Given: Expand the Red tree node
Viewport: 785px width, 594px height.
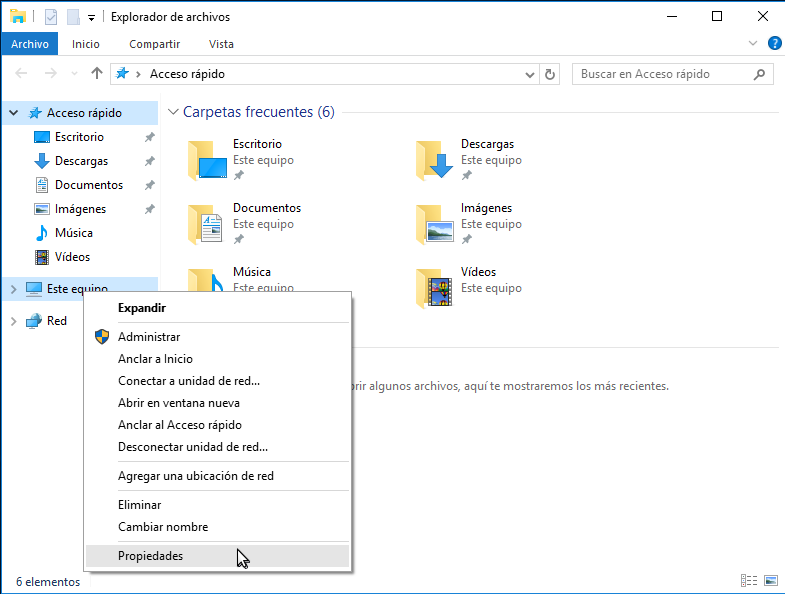Looking at the screenshot, I should [x=14, y=321].
